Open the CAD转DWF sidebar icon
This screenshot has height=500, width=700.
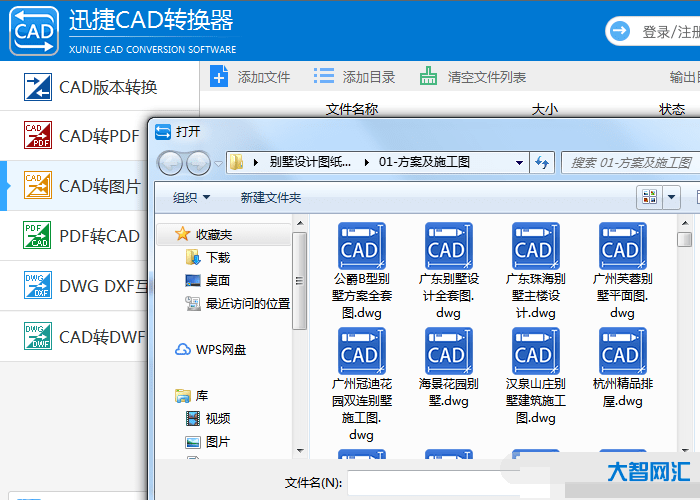[38, 336]
